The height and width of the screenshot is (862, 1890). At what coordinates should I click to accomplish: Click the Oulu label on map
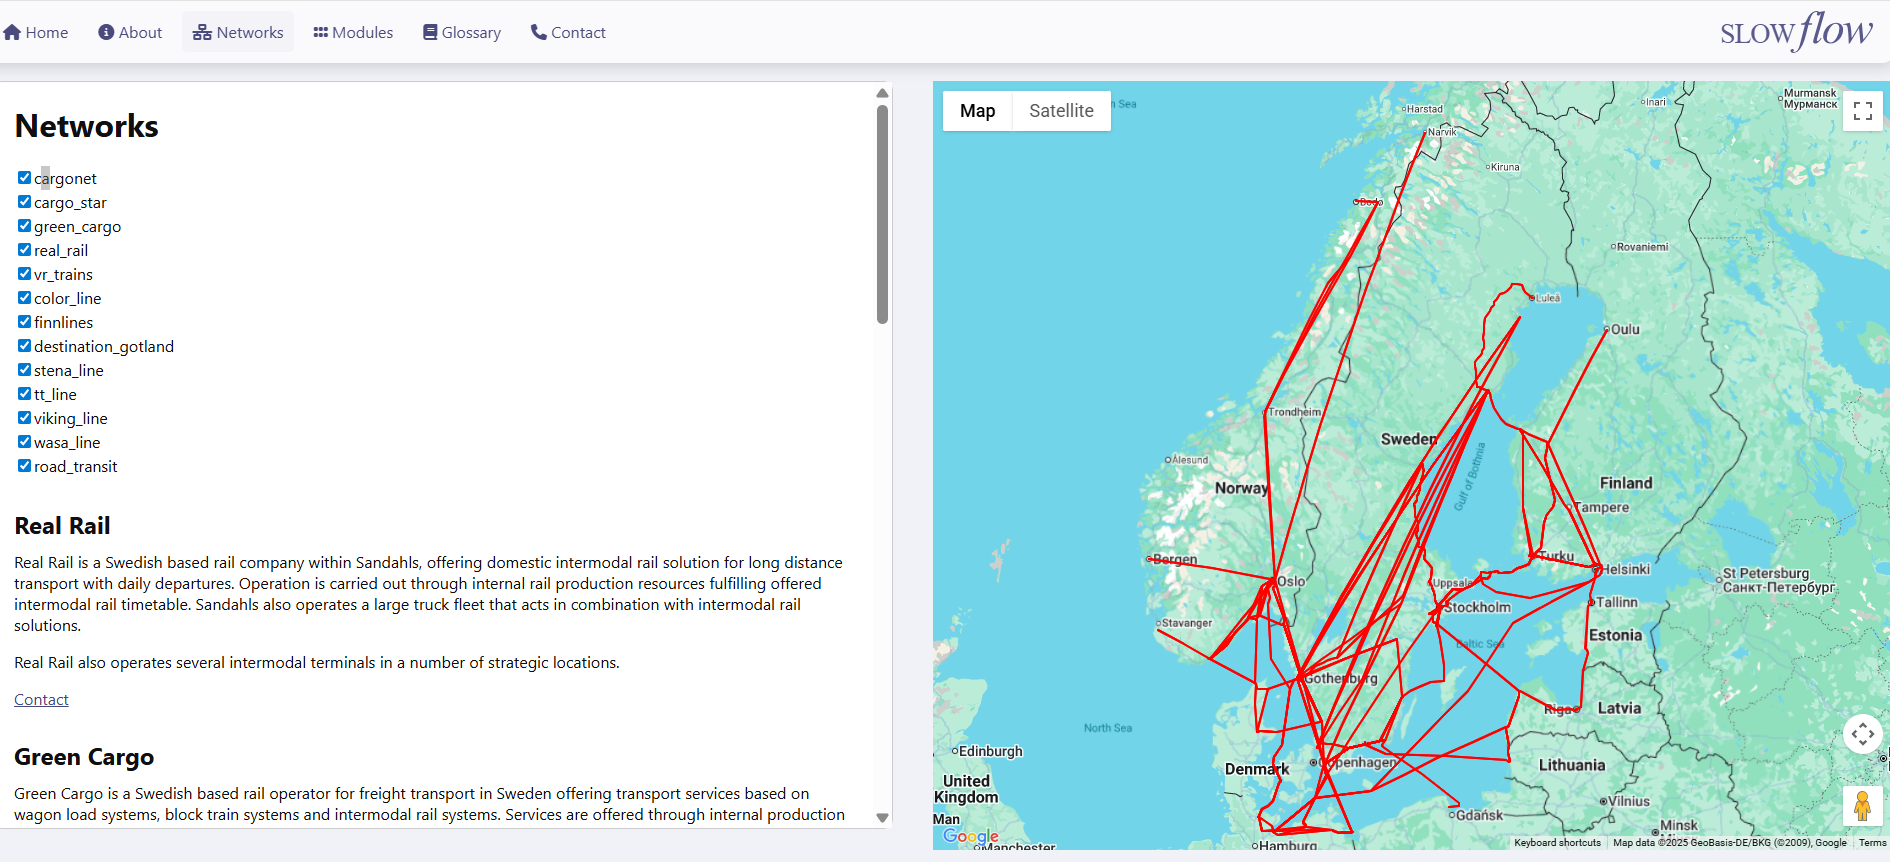tap(1625, 329)
